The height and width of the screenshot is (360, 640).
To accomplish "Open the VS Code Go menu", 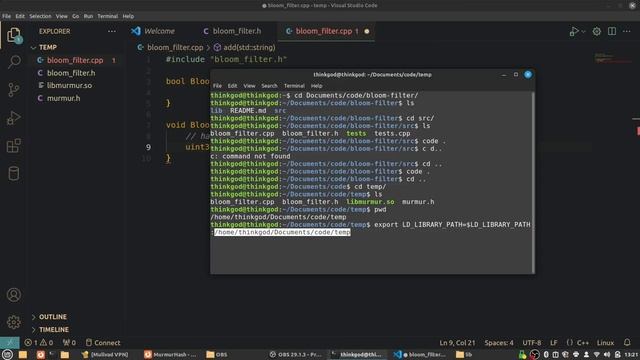I will (x=76, y=16).
